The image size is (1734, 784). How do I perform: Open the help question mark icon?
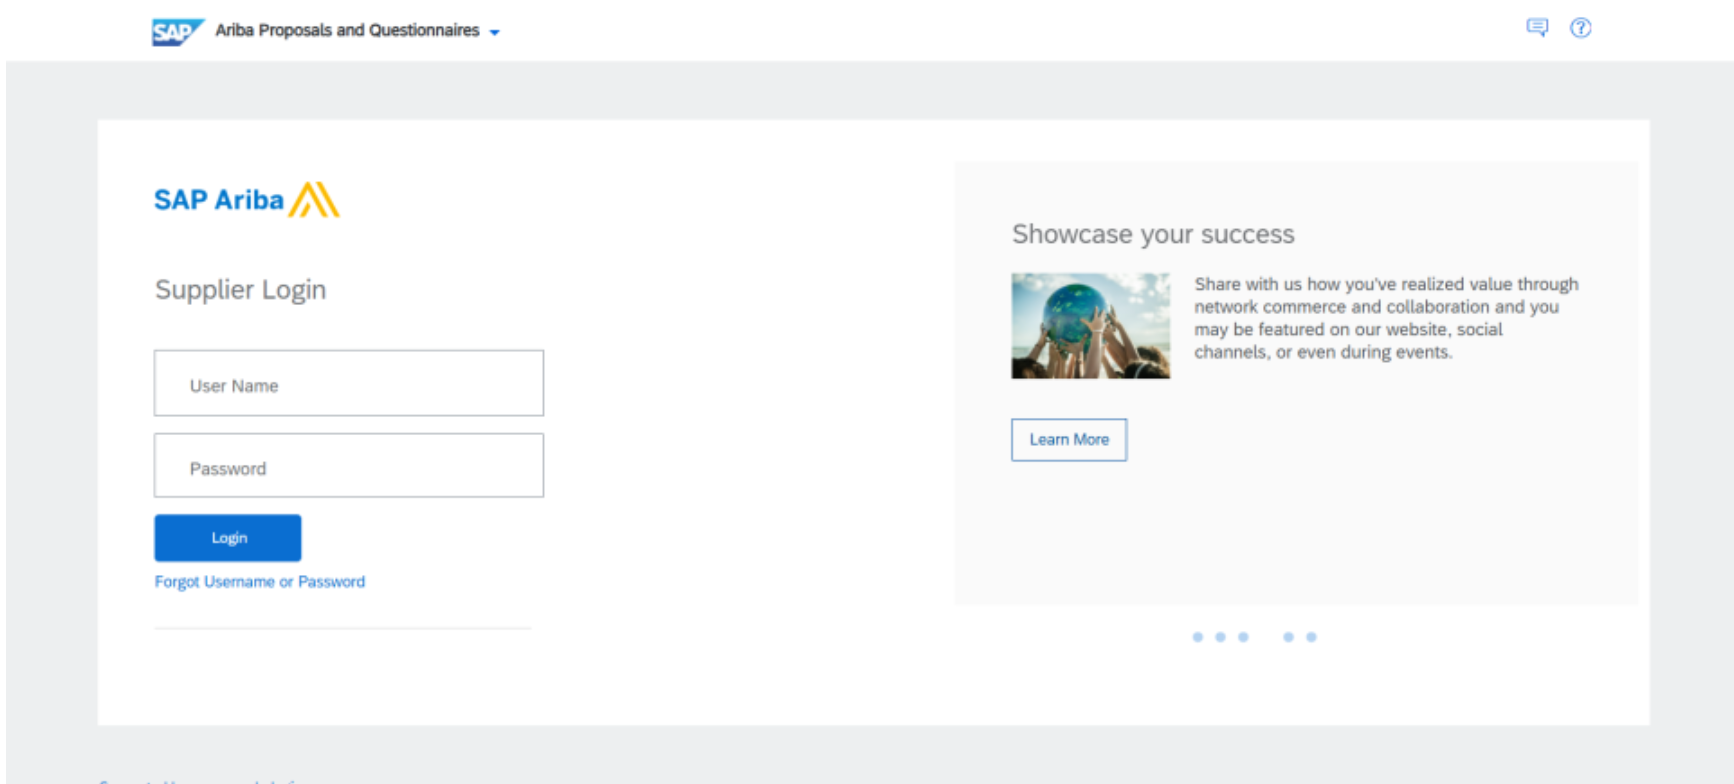[x=1580, y=28]
